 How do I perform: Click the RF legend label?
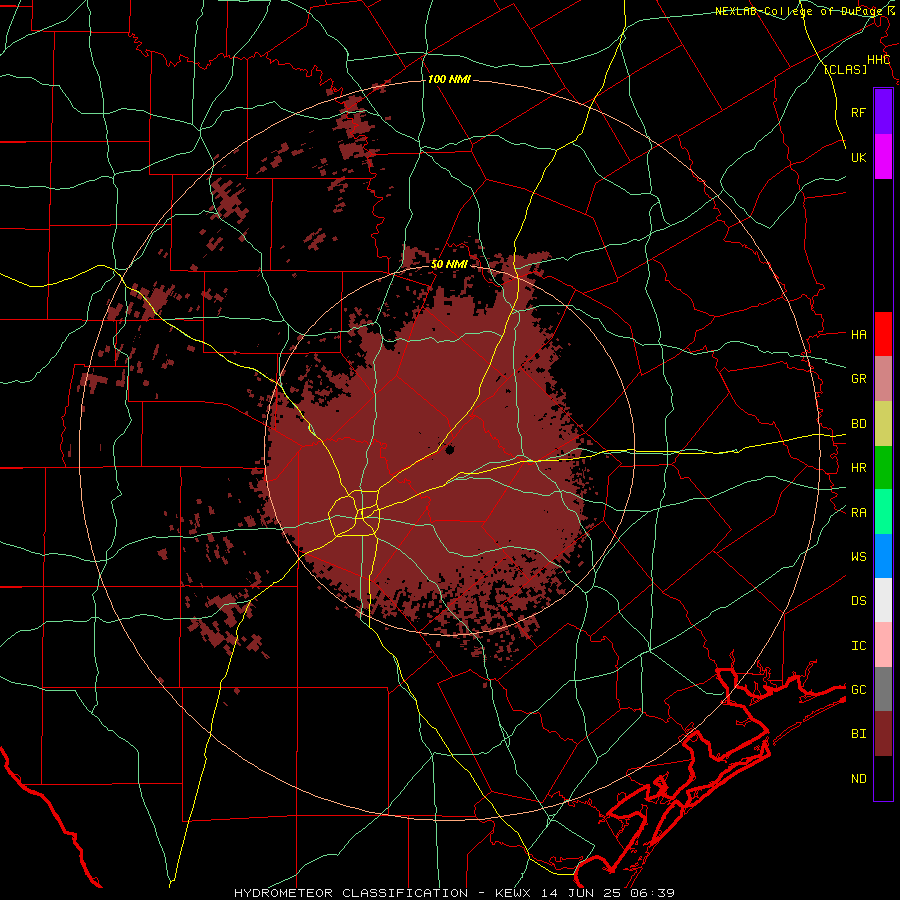click(x=858, y=112)
